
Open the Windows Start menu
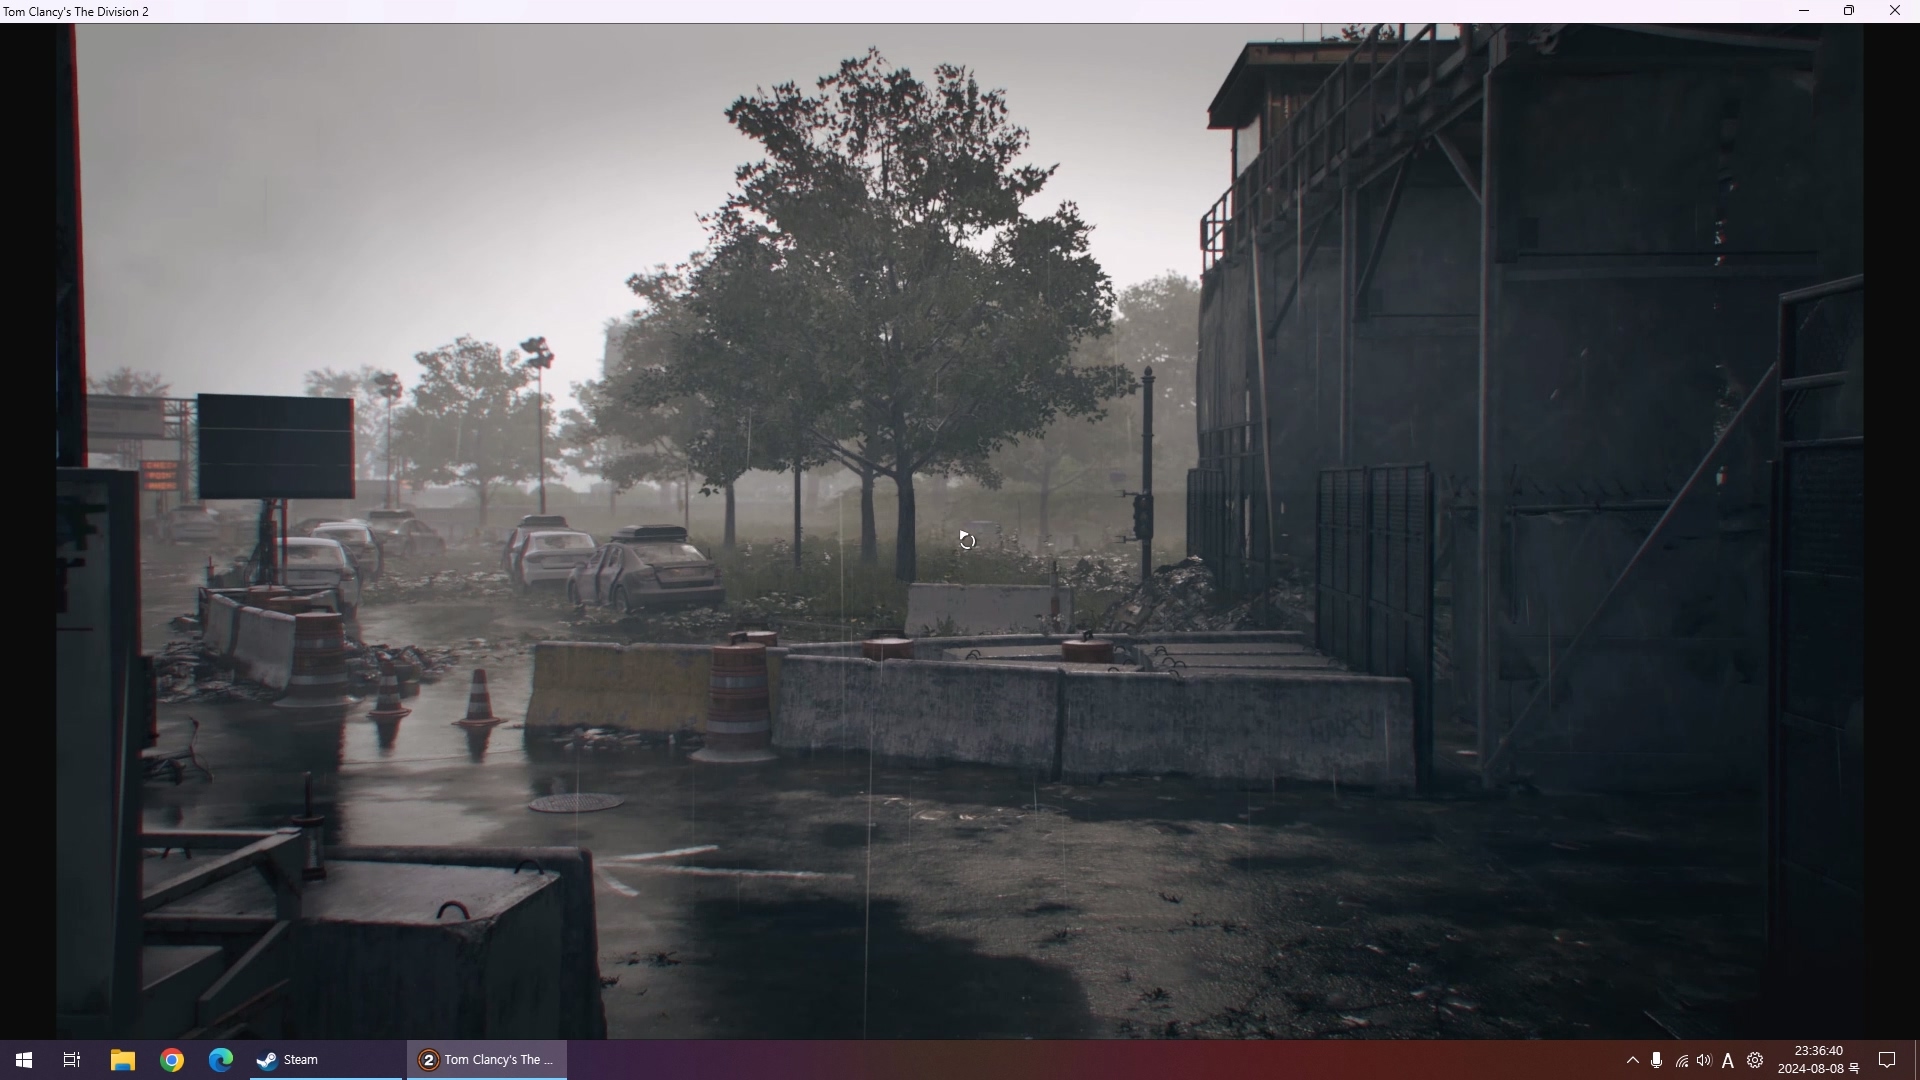pyautogui.click(x=24, y=1060)
